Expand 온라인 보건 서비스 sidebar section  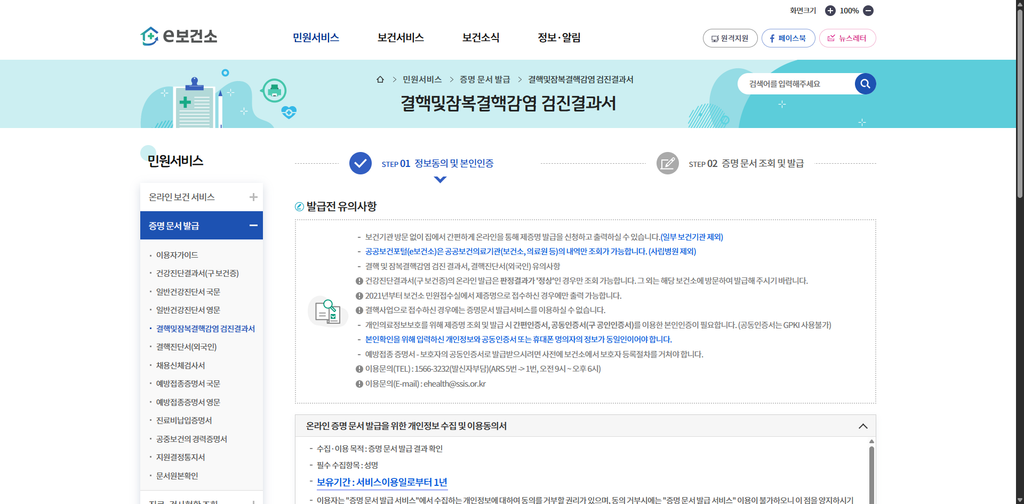click(253, 197)
